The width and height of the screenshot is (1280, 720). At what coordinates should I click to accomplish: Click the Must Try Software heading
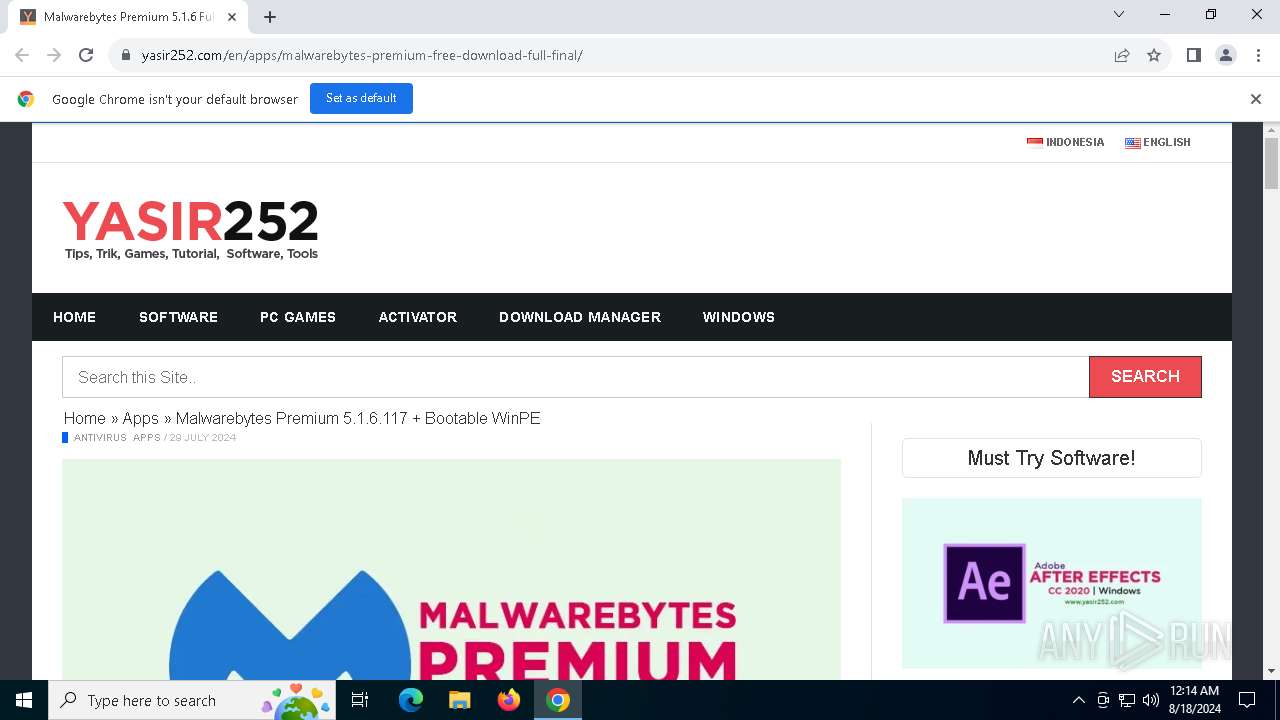point(1052,458)
